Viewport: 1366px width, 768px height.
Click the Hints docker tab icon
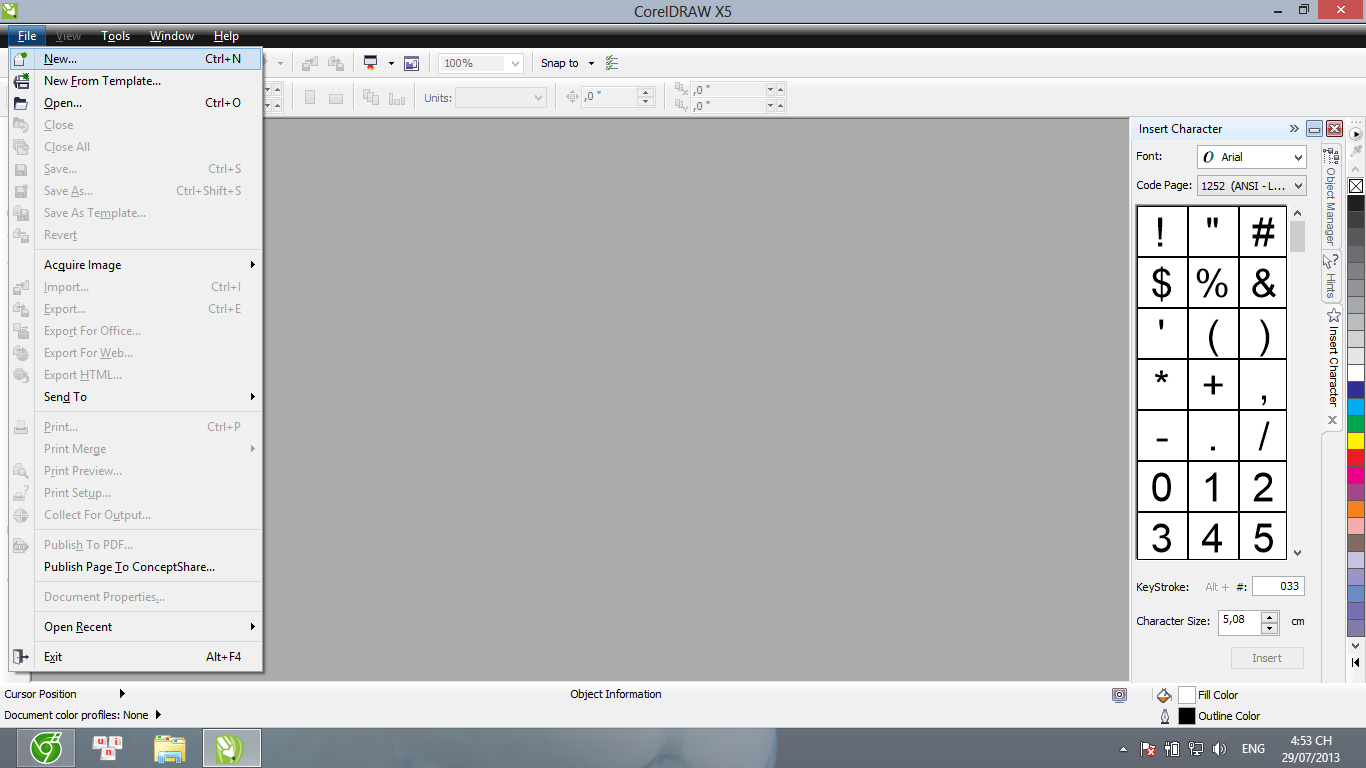click(1331, 262)
